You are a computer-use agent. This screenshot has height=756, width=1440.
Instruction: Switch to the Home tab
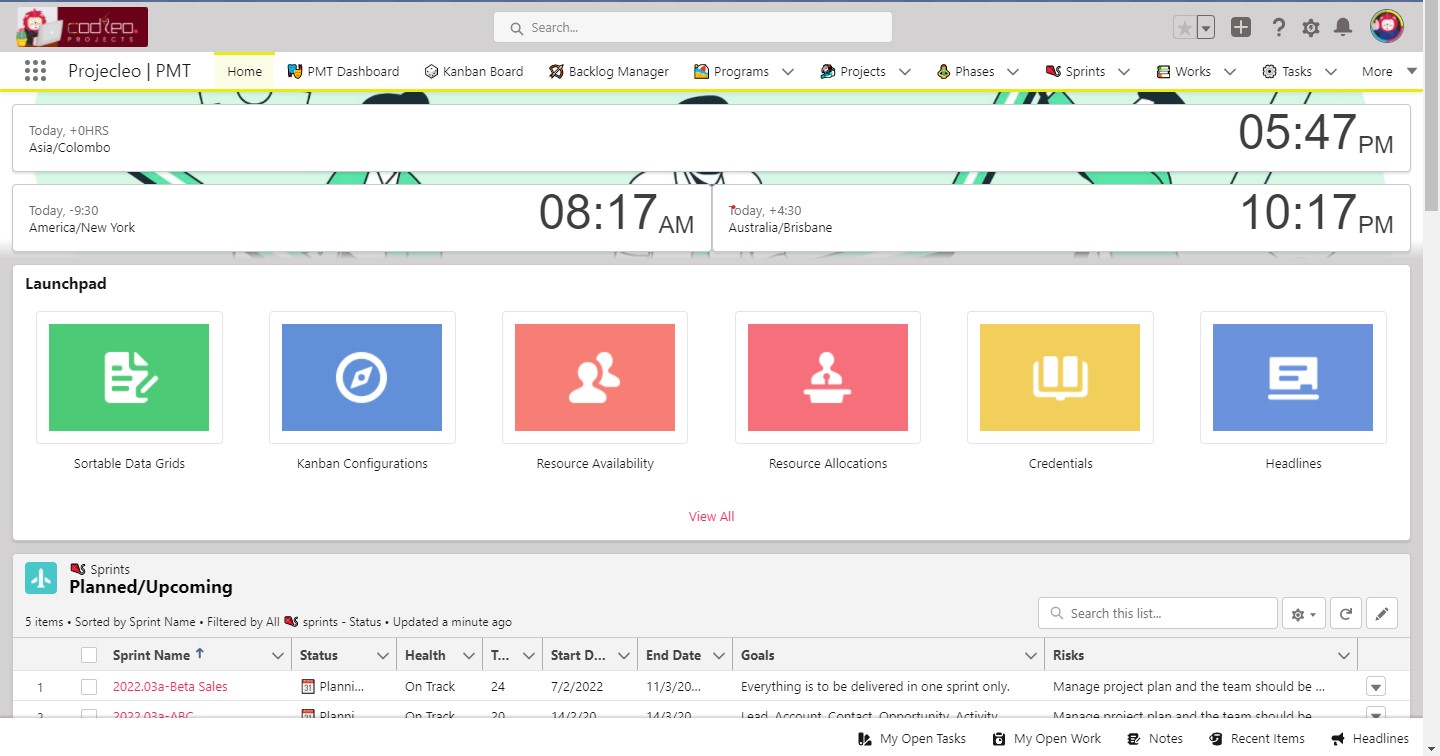tap(243, 71)
